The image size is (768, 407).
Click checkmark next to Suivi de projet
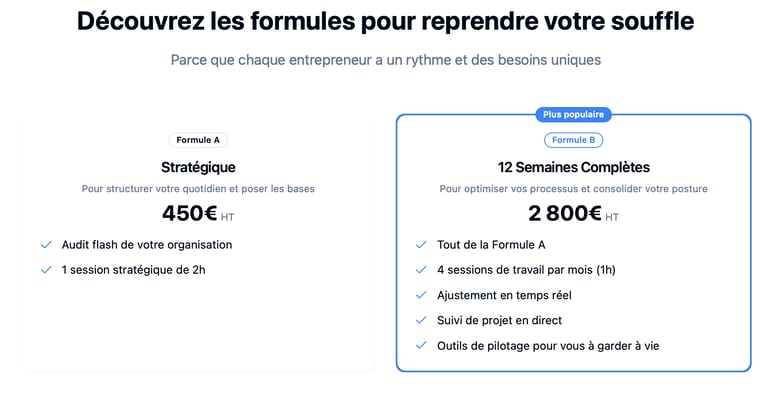[421, 321]
